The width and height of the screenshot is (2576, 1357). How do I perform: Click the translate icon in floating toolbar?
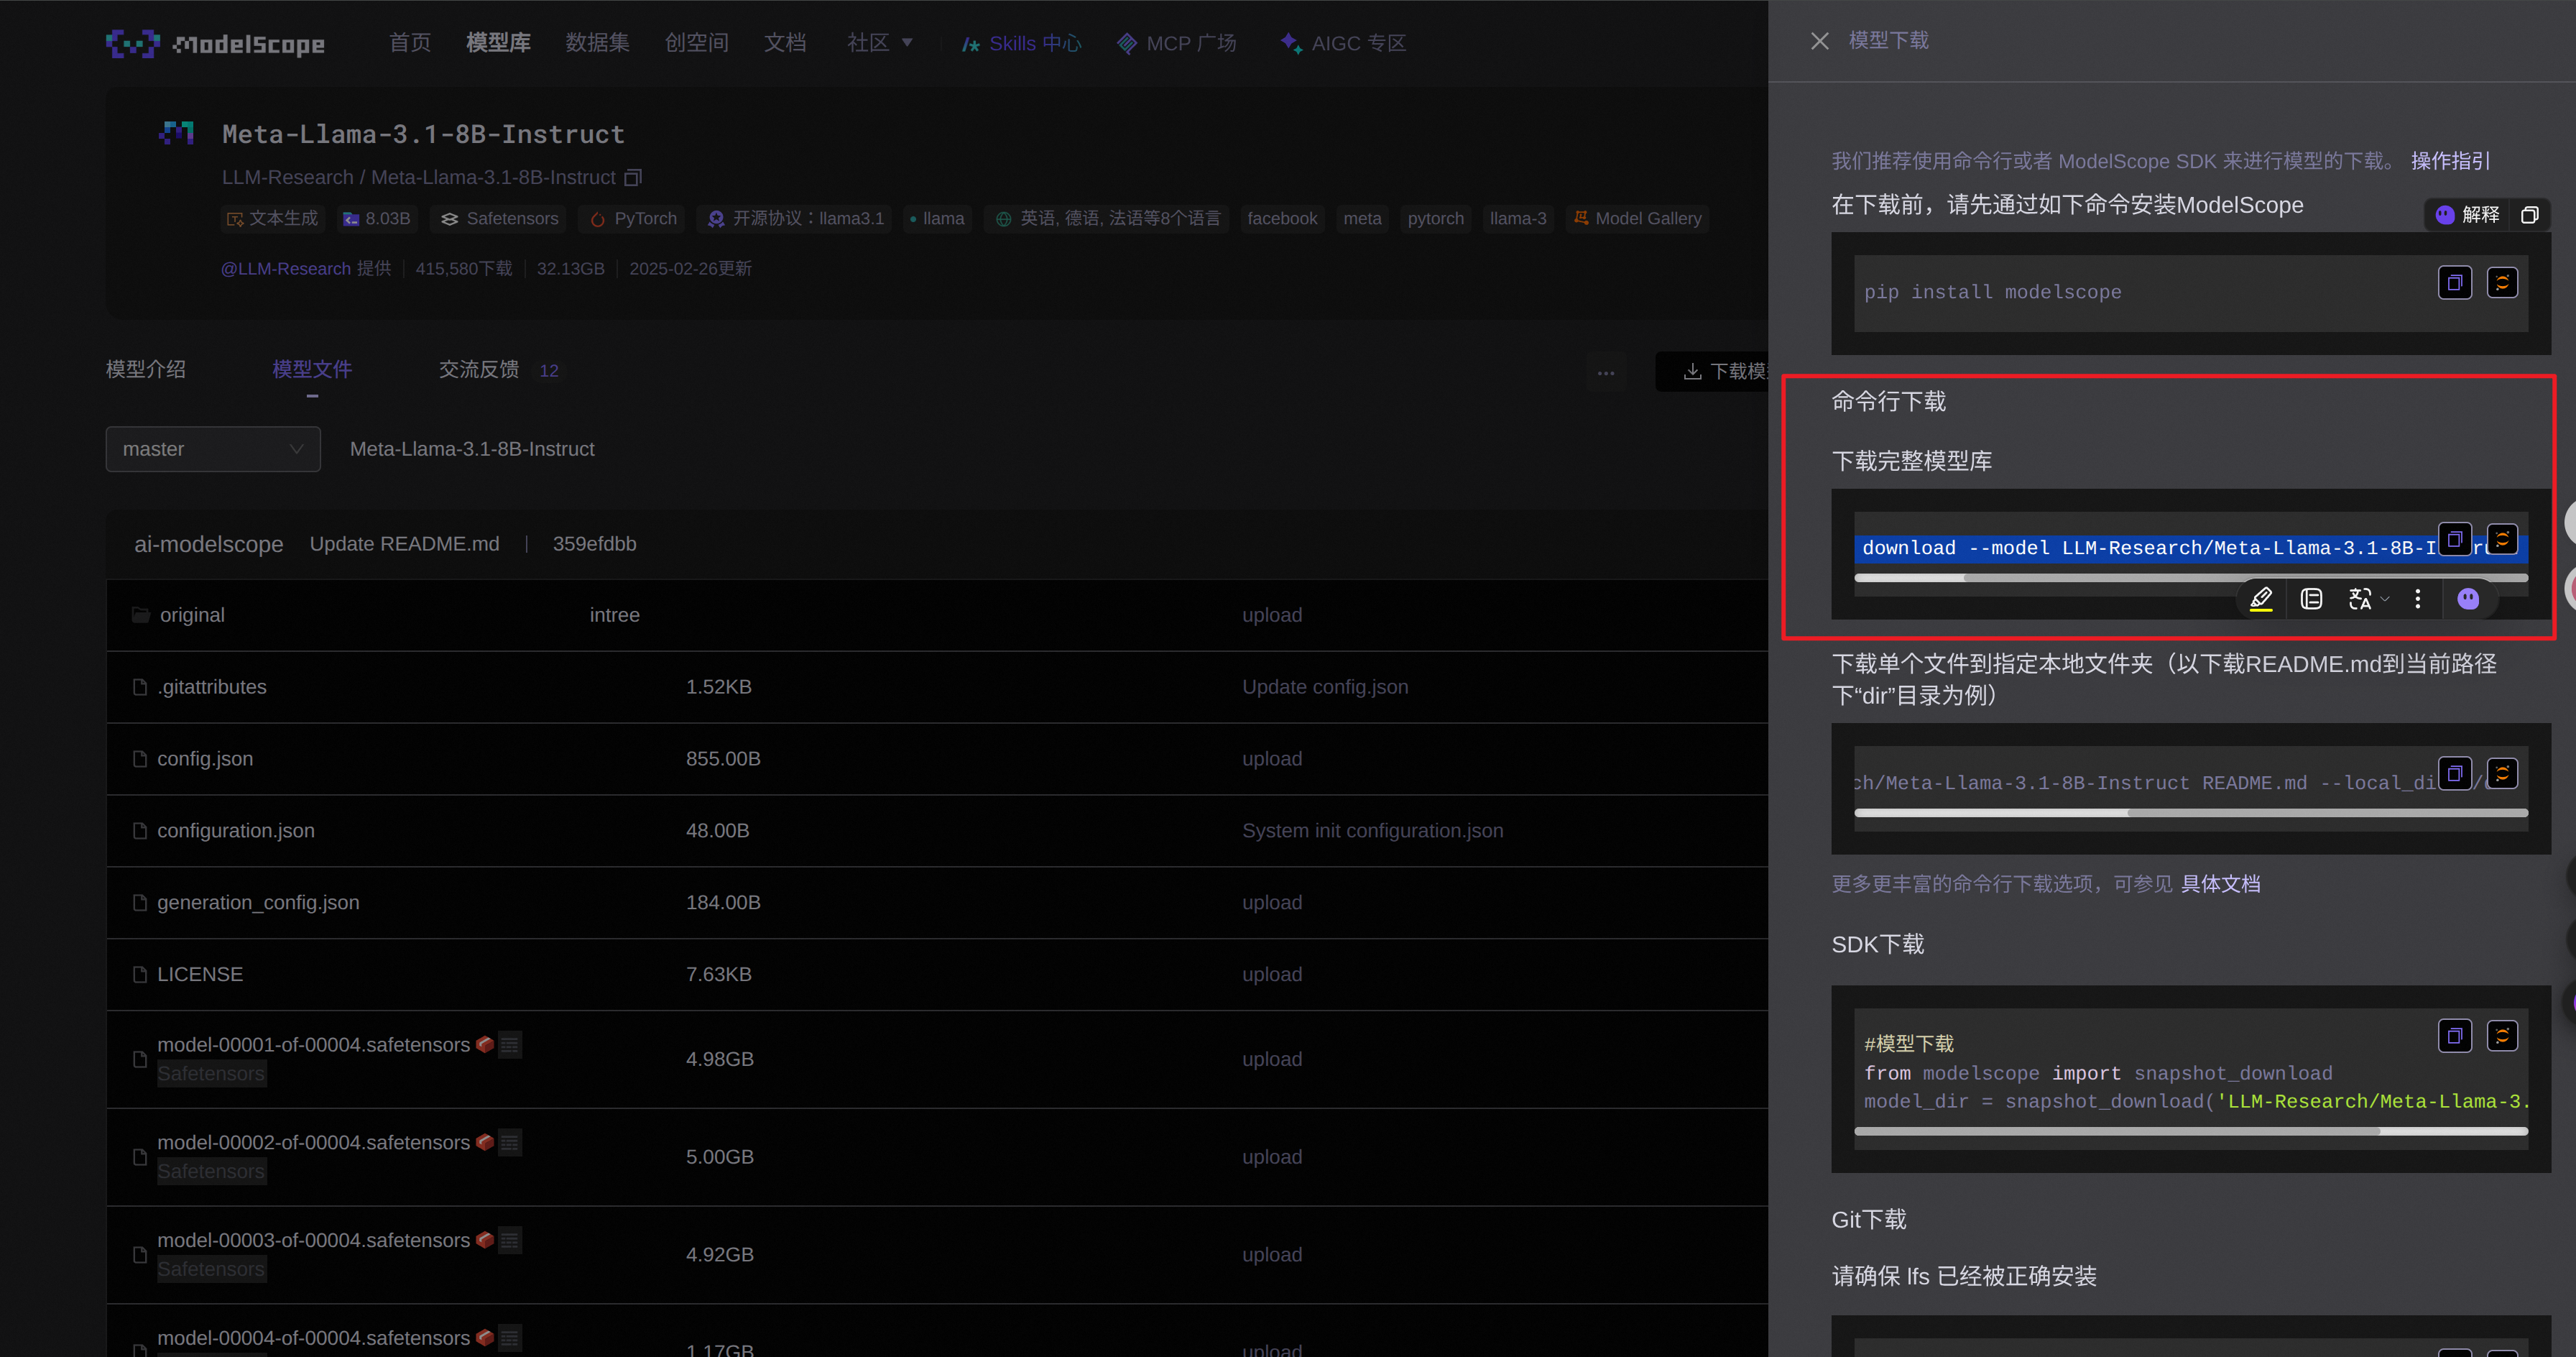[2360, 599]
